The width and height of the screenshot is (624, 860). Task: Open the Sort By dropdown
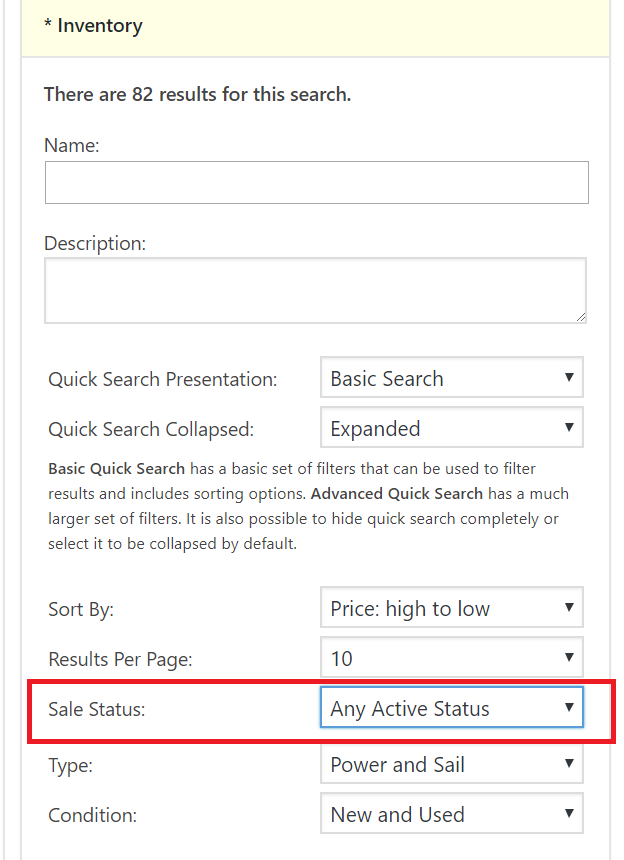click(452, 609)
